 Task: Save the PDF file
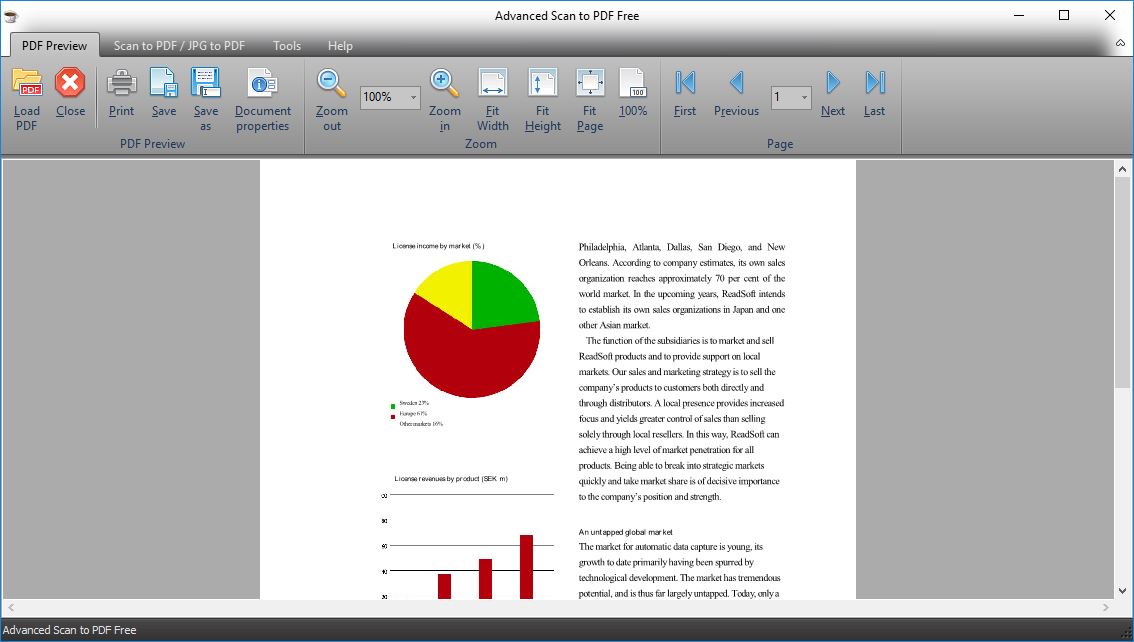163,82
